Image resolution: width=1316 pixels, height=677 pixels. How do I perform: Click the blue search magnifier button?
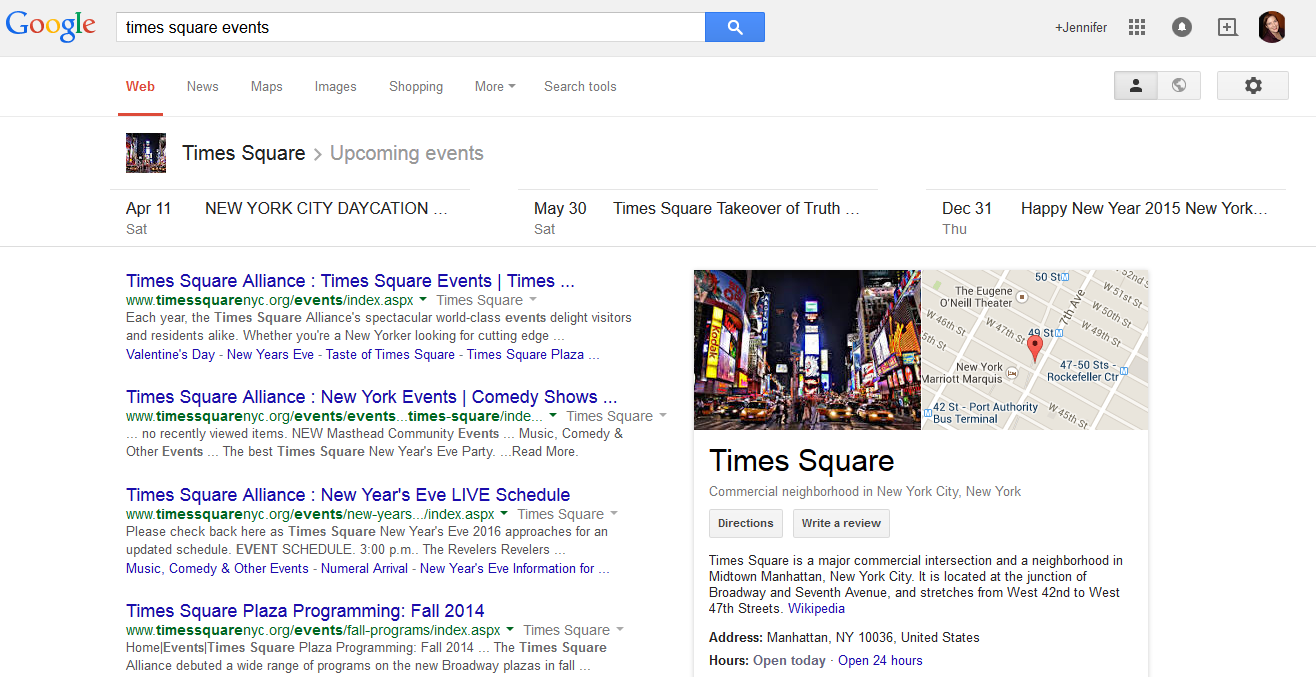tap(734, 27)
